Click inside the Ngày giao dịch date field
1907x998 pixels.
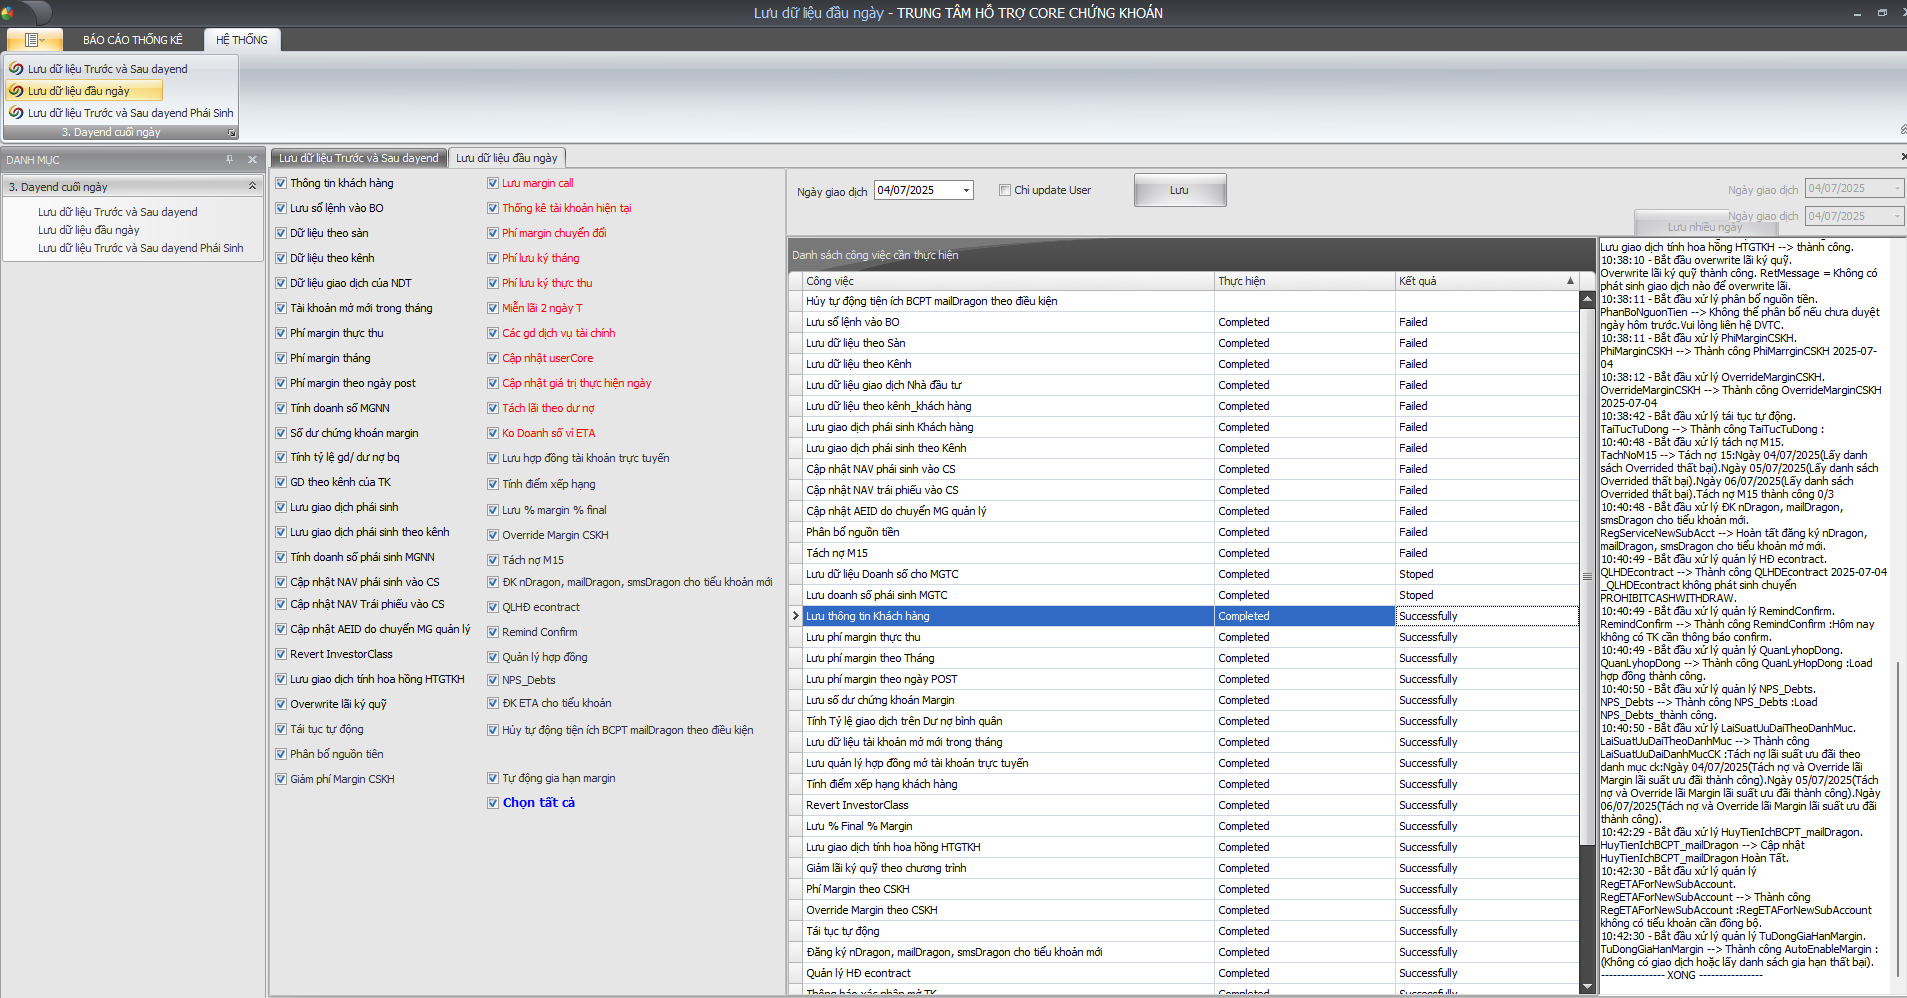[917, 190]
